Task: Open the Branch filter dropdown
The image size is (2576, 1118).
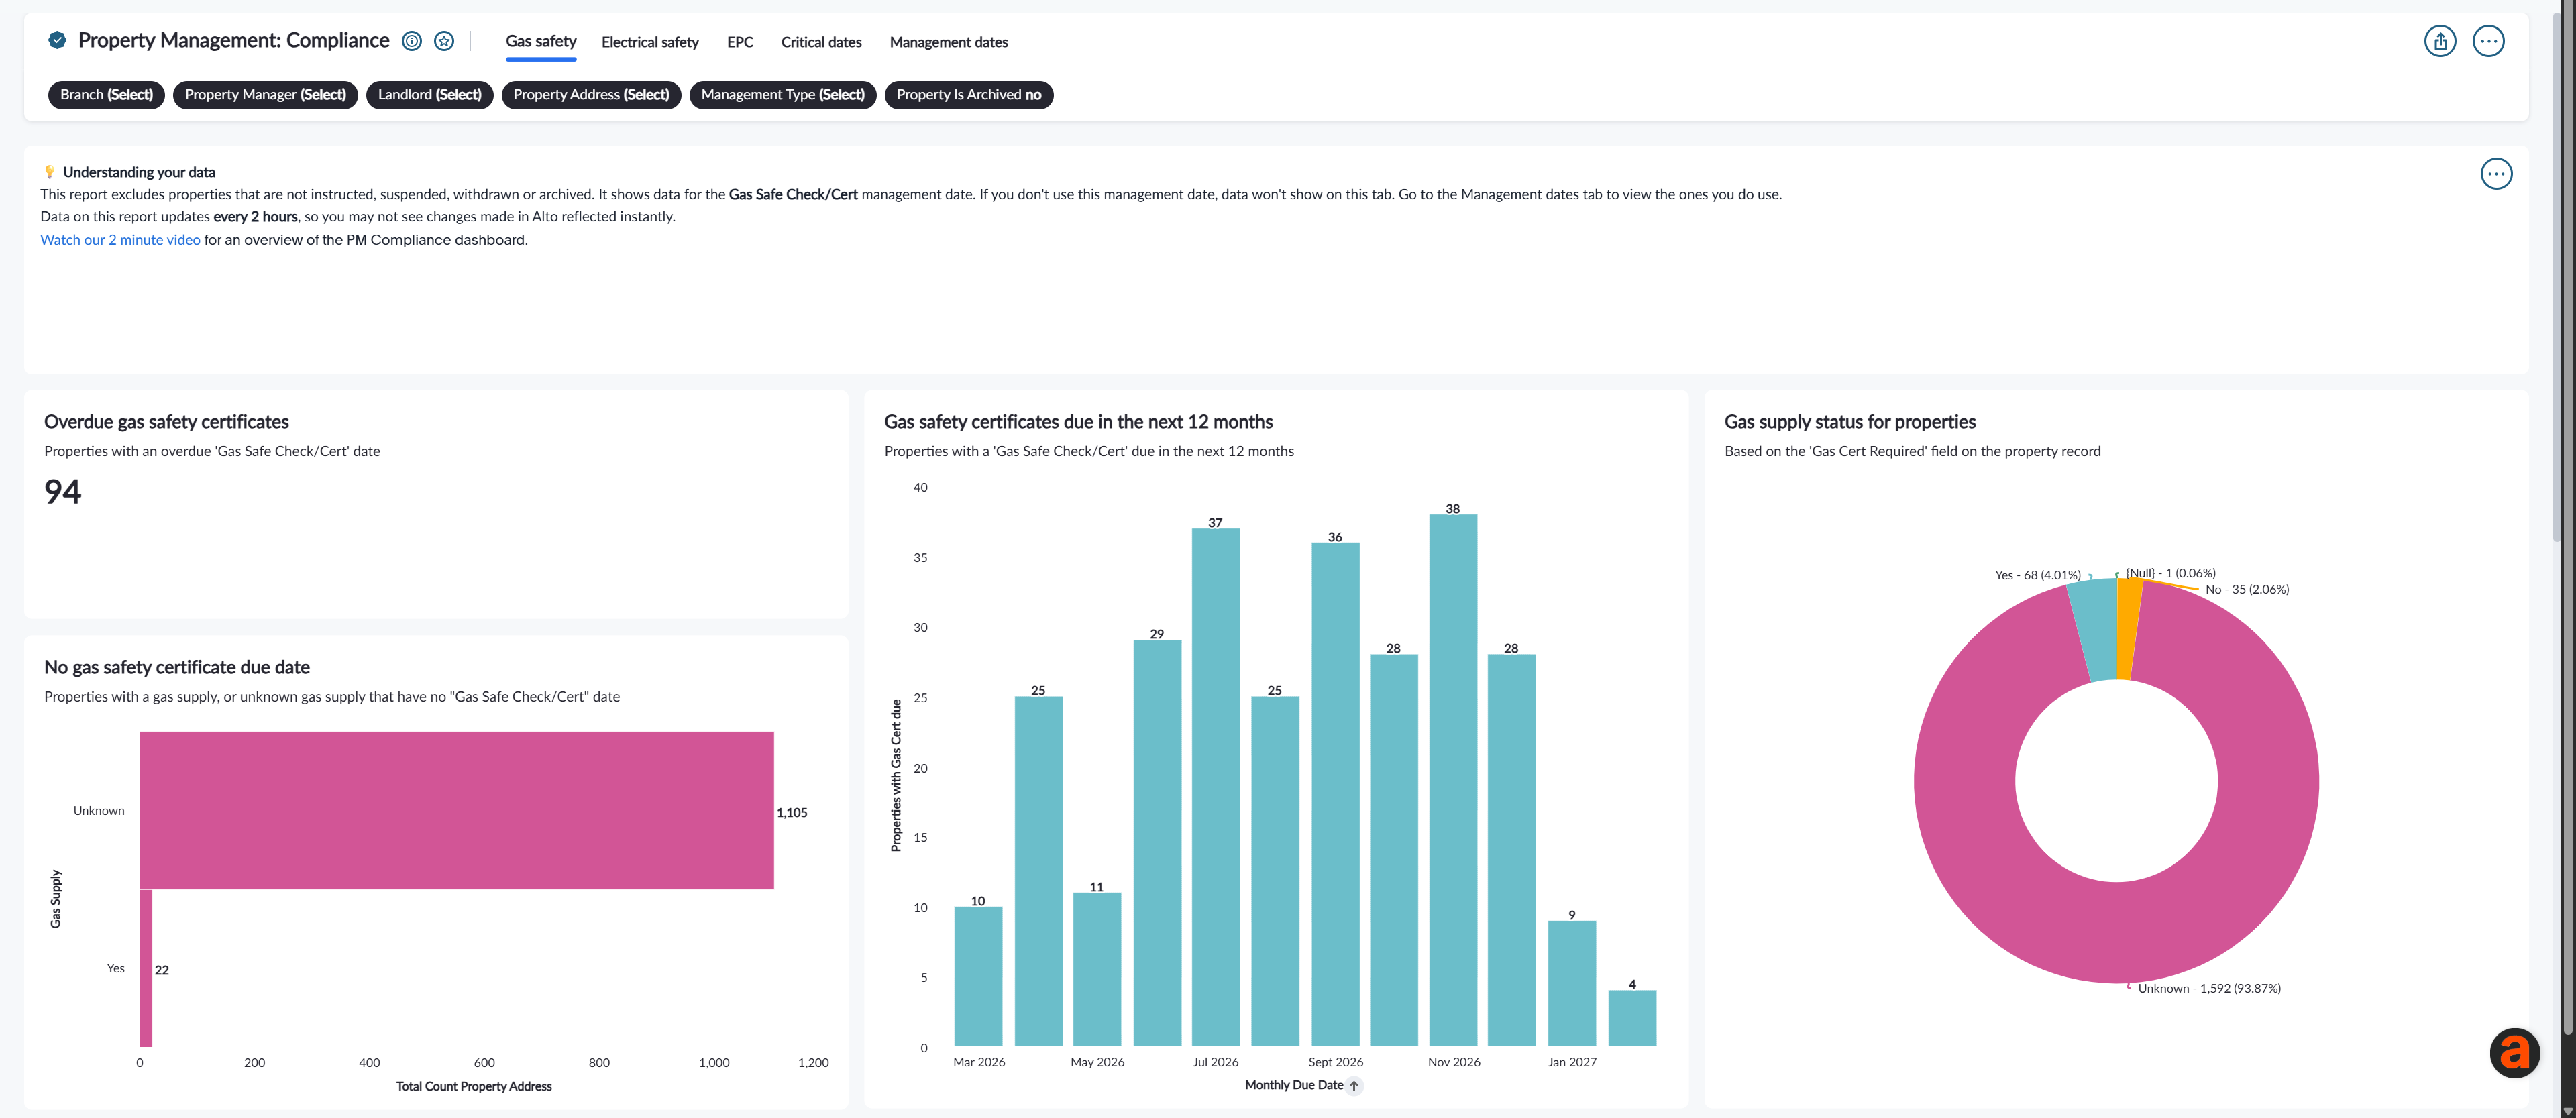Action: [x=106, y=95]
